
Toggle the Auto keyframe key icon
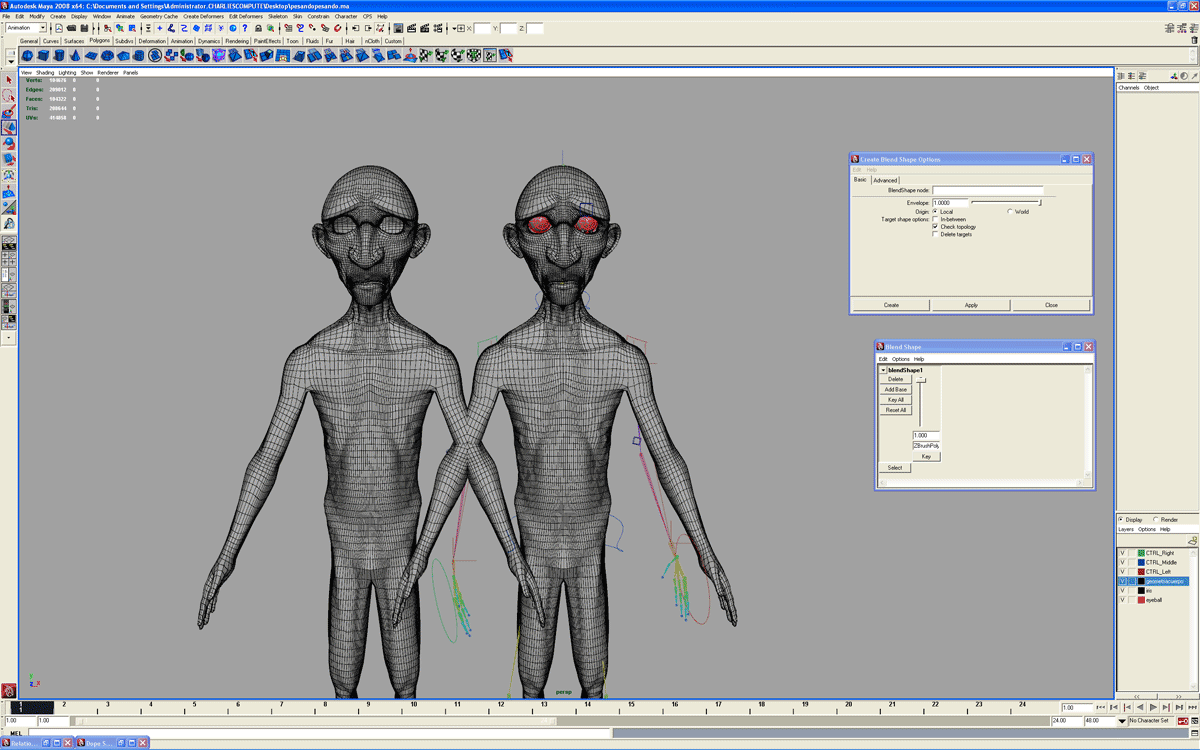click(1183, 721)
